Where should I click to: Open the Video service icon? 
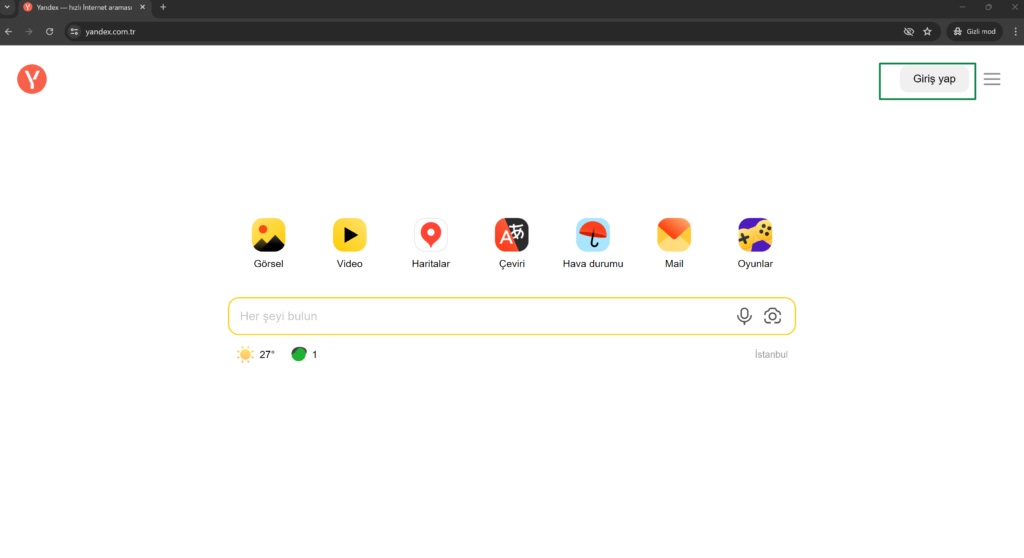349,235
